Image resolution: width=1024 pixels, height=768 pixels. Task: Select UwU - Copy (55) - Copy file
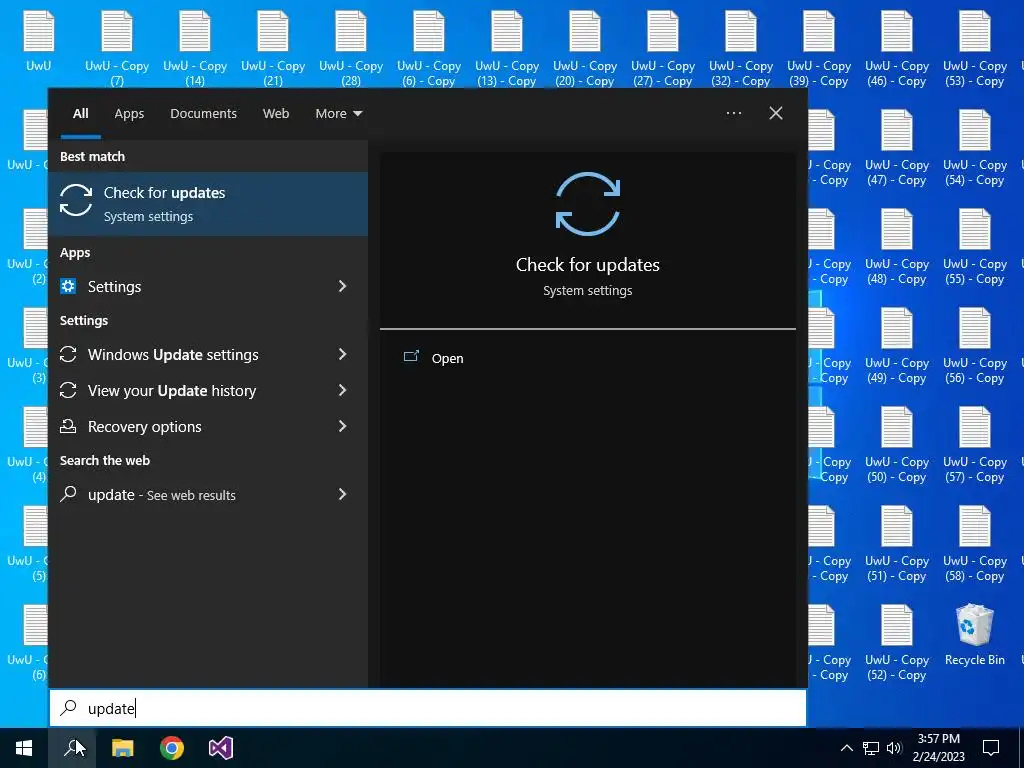pos(975,246)
